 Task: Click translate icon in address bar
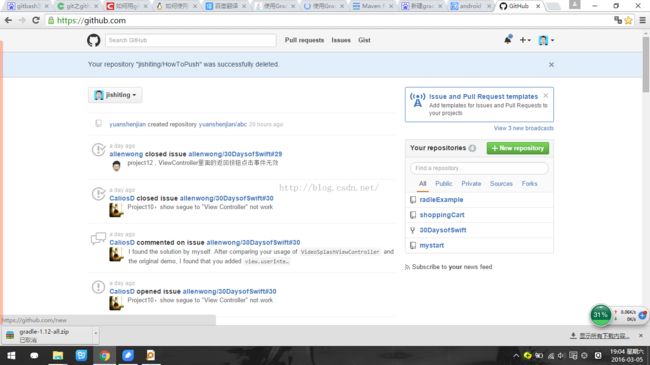618,20
